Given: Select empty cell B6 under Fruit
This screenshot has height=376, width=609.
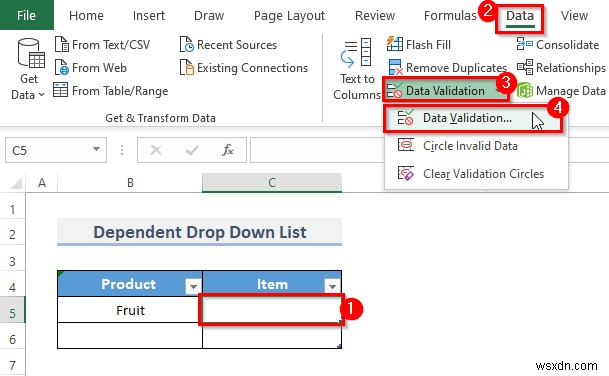Looking at the screenshot, I should coord(130,336).
